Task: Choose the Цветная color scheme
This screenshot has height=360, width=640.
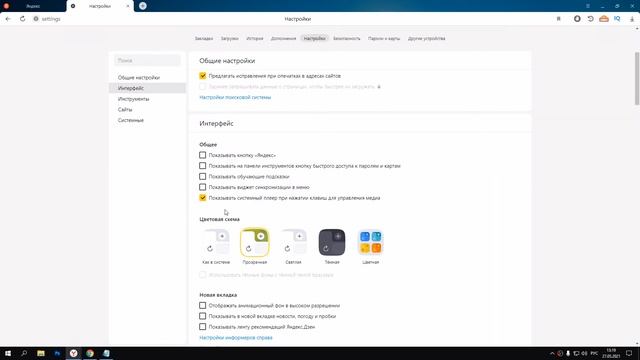Action: coord(371,242)
